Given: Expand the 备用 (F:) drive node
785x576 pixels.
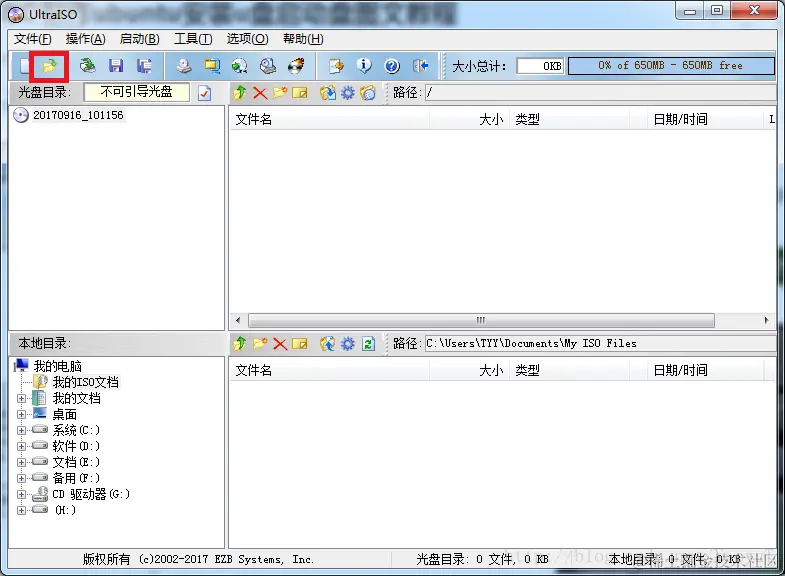Looking at the screenshot, I should (21, 478).
